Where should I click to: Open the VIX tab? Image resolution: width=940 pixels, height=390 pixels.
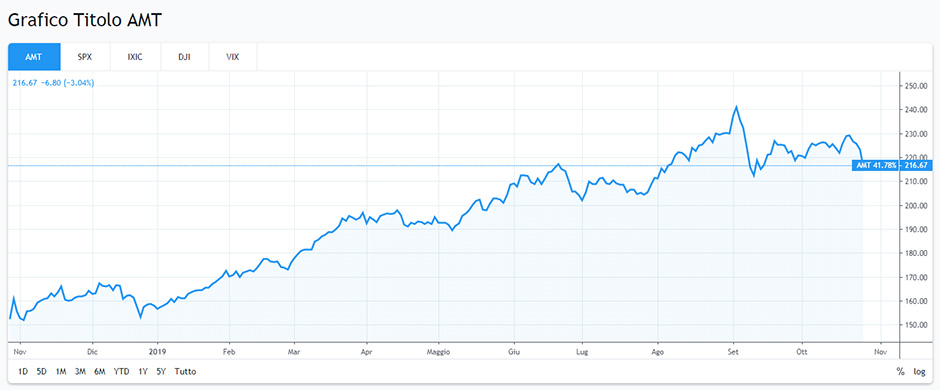(233, 57)
